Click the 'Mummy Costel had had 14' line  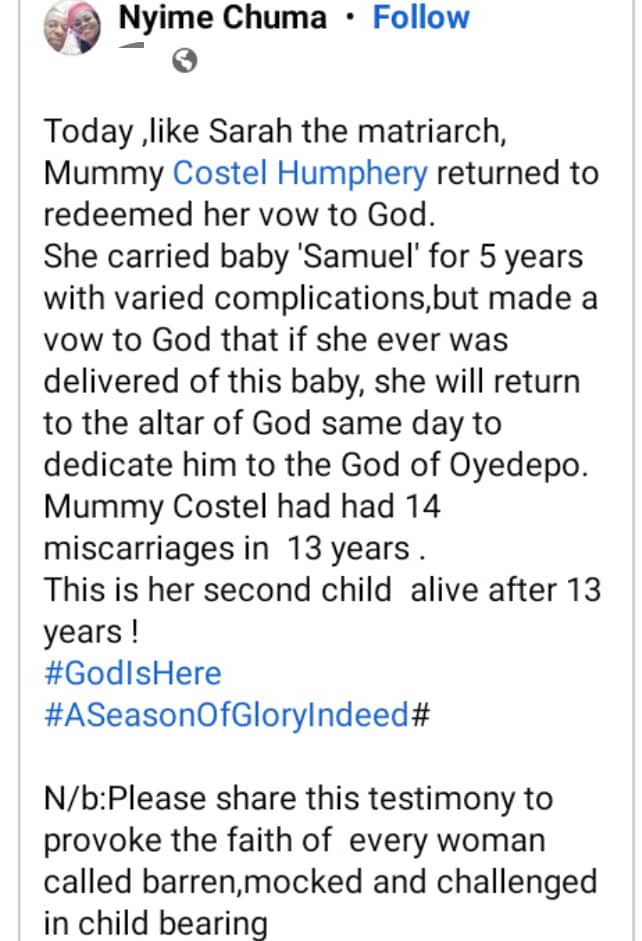(x=242, y=507)
